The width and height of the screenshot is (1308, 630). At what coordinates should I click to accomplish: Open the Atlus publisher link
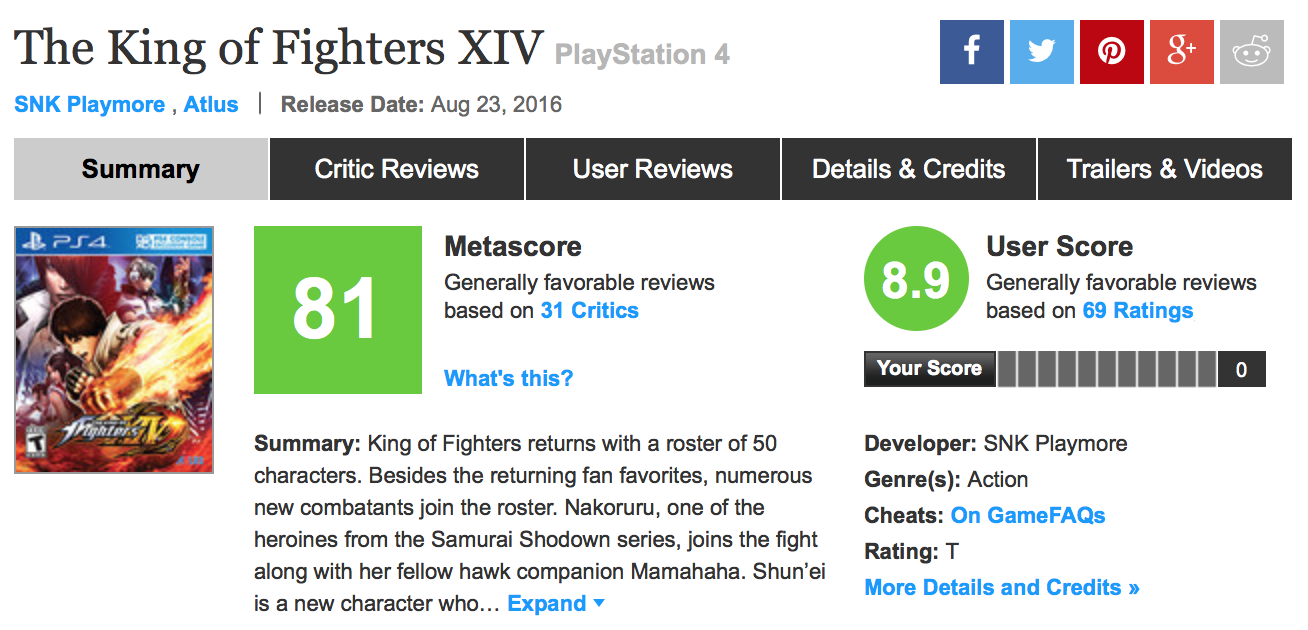(x=211, y=104)
